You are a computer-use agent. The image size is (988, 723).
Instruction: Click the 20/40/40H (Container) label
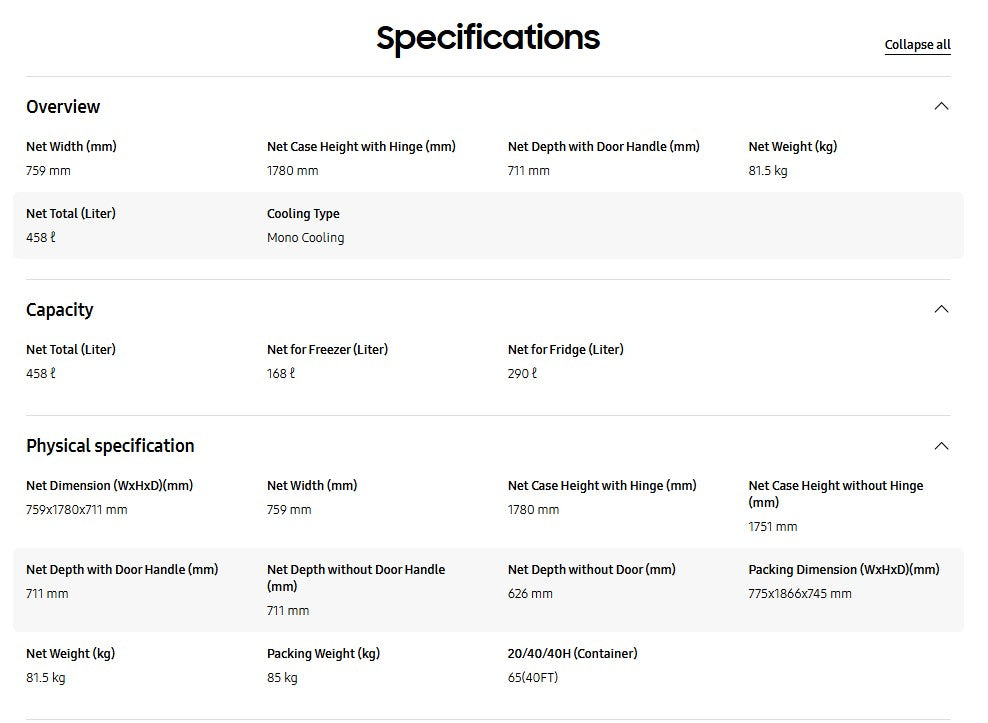572,654
